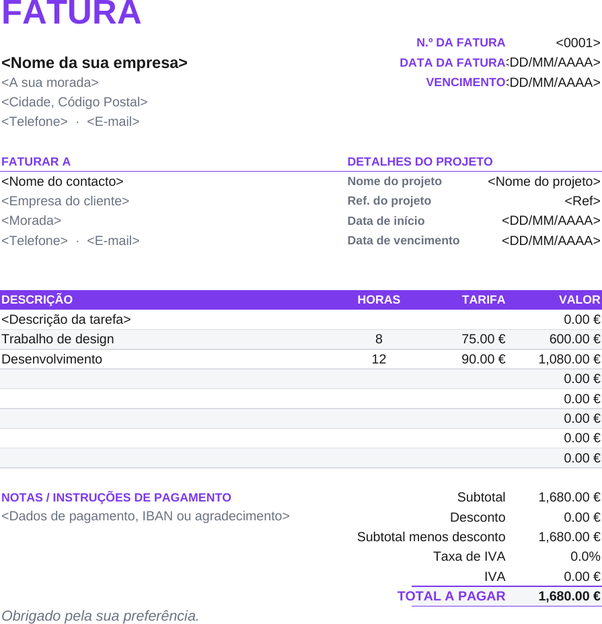Select the Obrigado pela sua preferência text
Viewport: 602px width, 624px height.
(100, 616)
